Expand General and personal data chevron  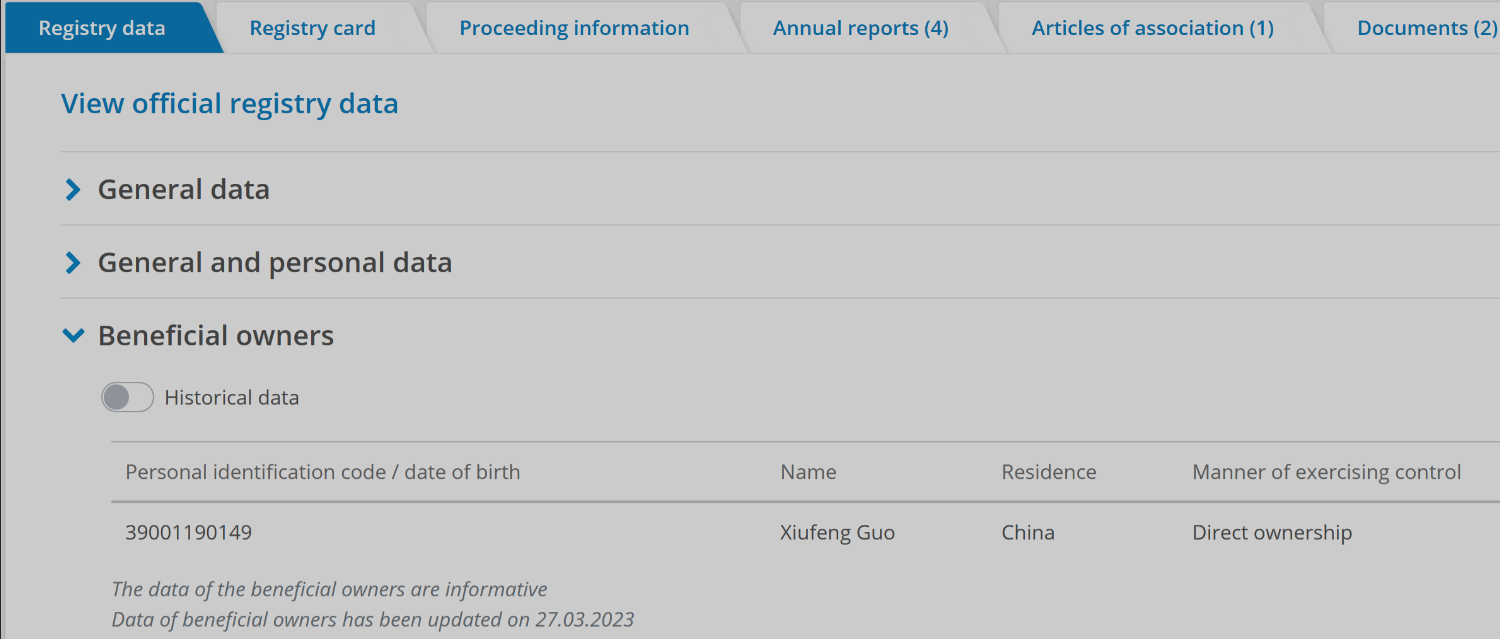pyautogui.click(x=72, y=263)
